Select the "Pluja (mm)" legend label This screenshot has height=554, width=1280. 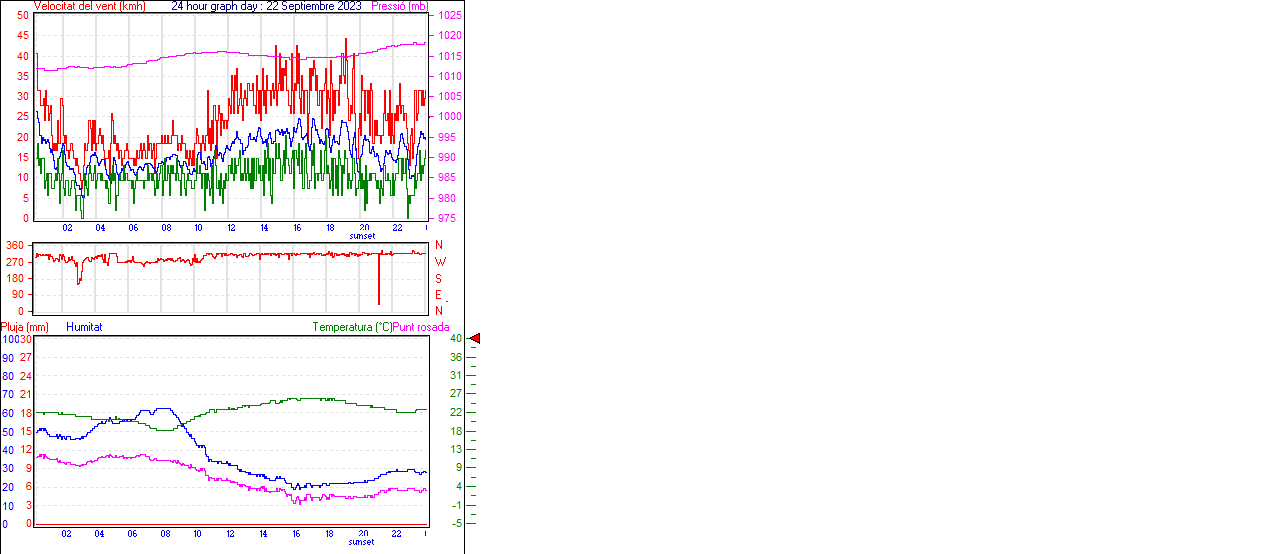pyautogui.click(x=24, y=327)
